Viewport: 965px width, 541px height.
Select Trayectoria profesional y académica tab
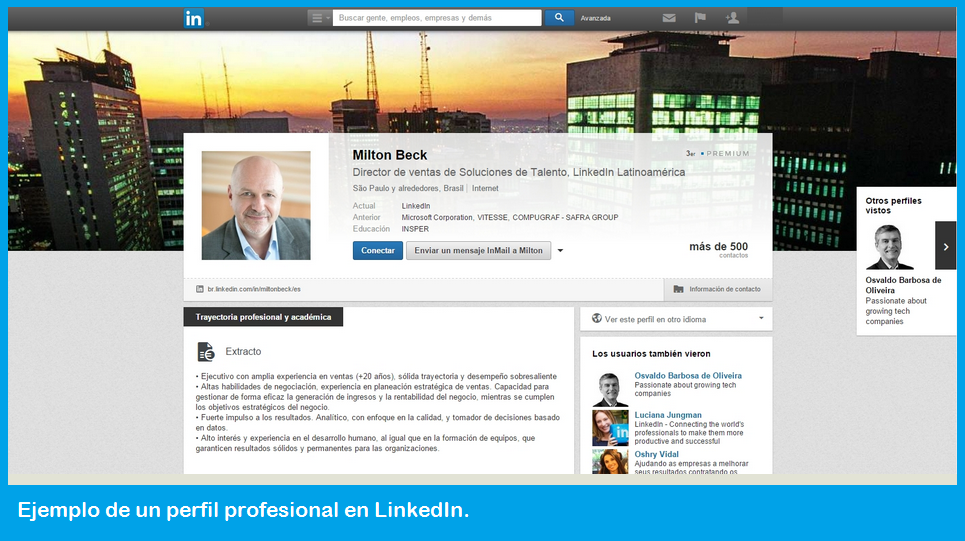click(263, 317)
